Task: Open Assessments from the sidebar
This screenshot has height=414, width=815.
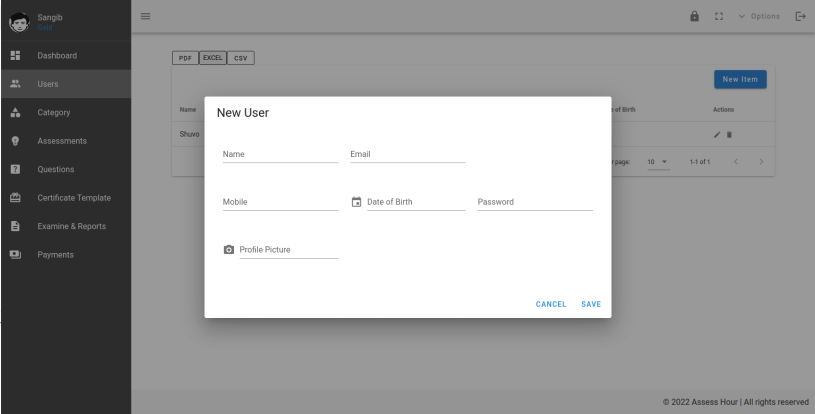Action: click(x=62, y=141)
